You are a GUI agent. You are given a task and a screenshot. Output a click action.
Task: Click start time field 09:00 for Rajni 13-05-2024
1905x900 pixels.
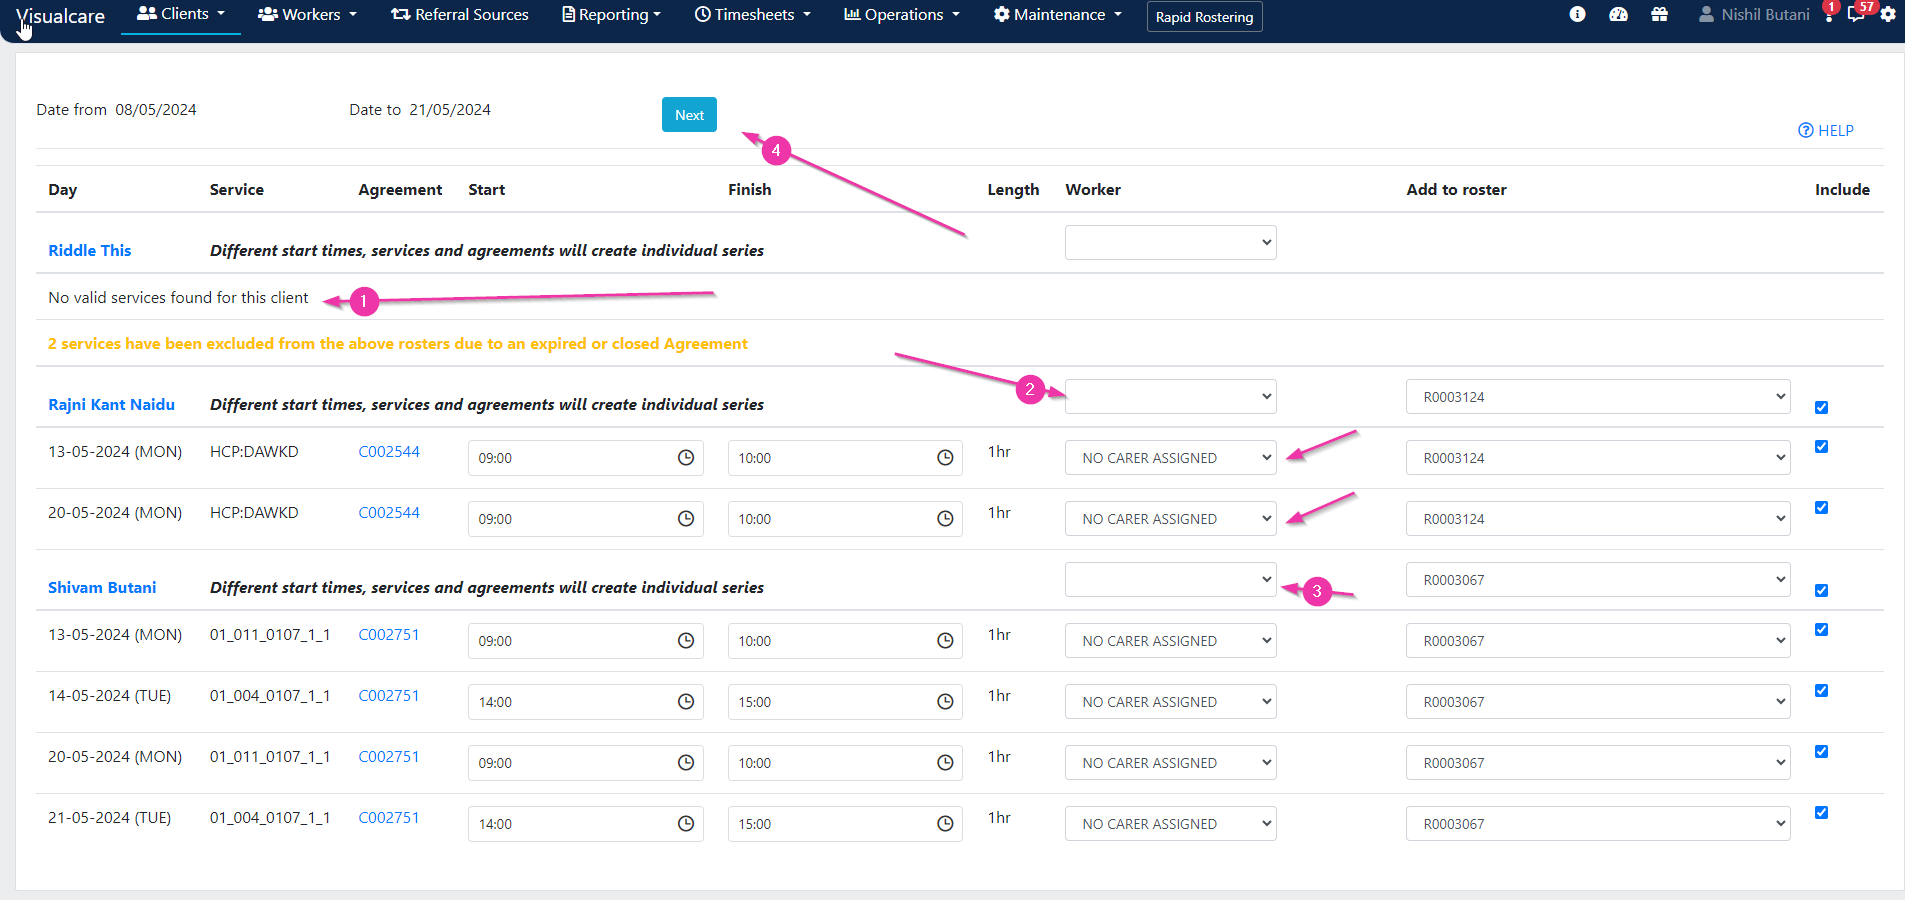pos(585,458)
